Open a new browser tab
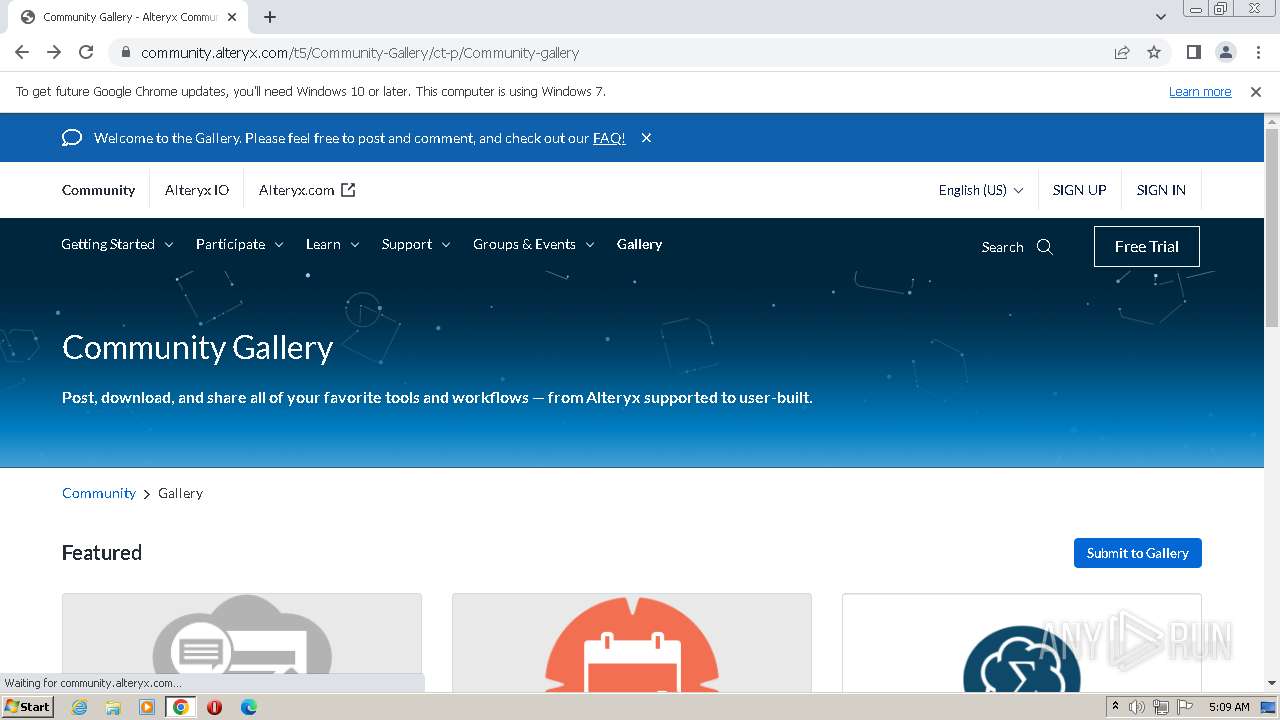Screen dimensions: 1280x720 pyautogui.click(x=270, y=17)
